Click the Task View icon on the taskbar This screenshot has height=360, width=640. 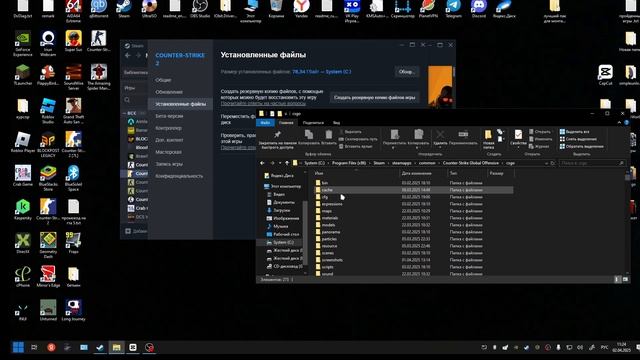tap(34, 347)
